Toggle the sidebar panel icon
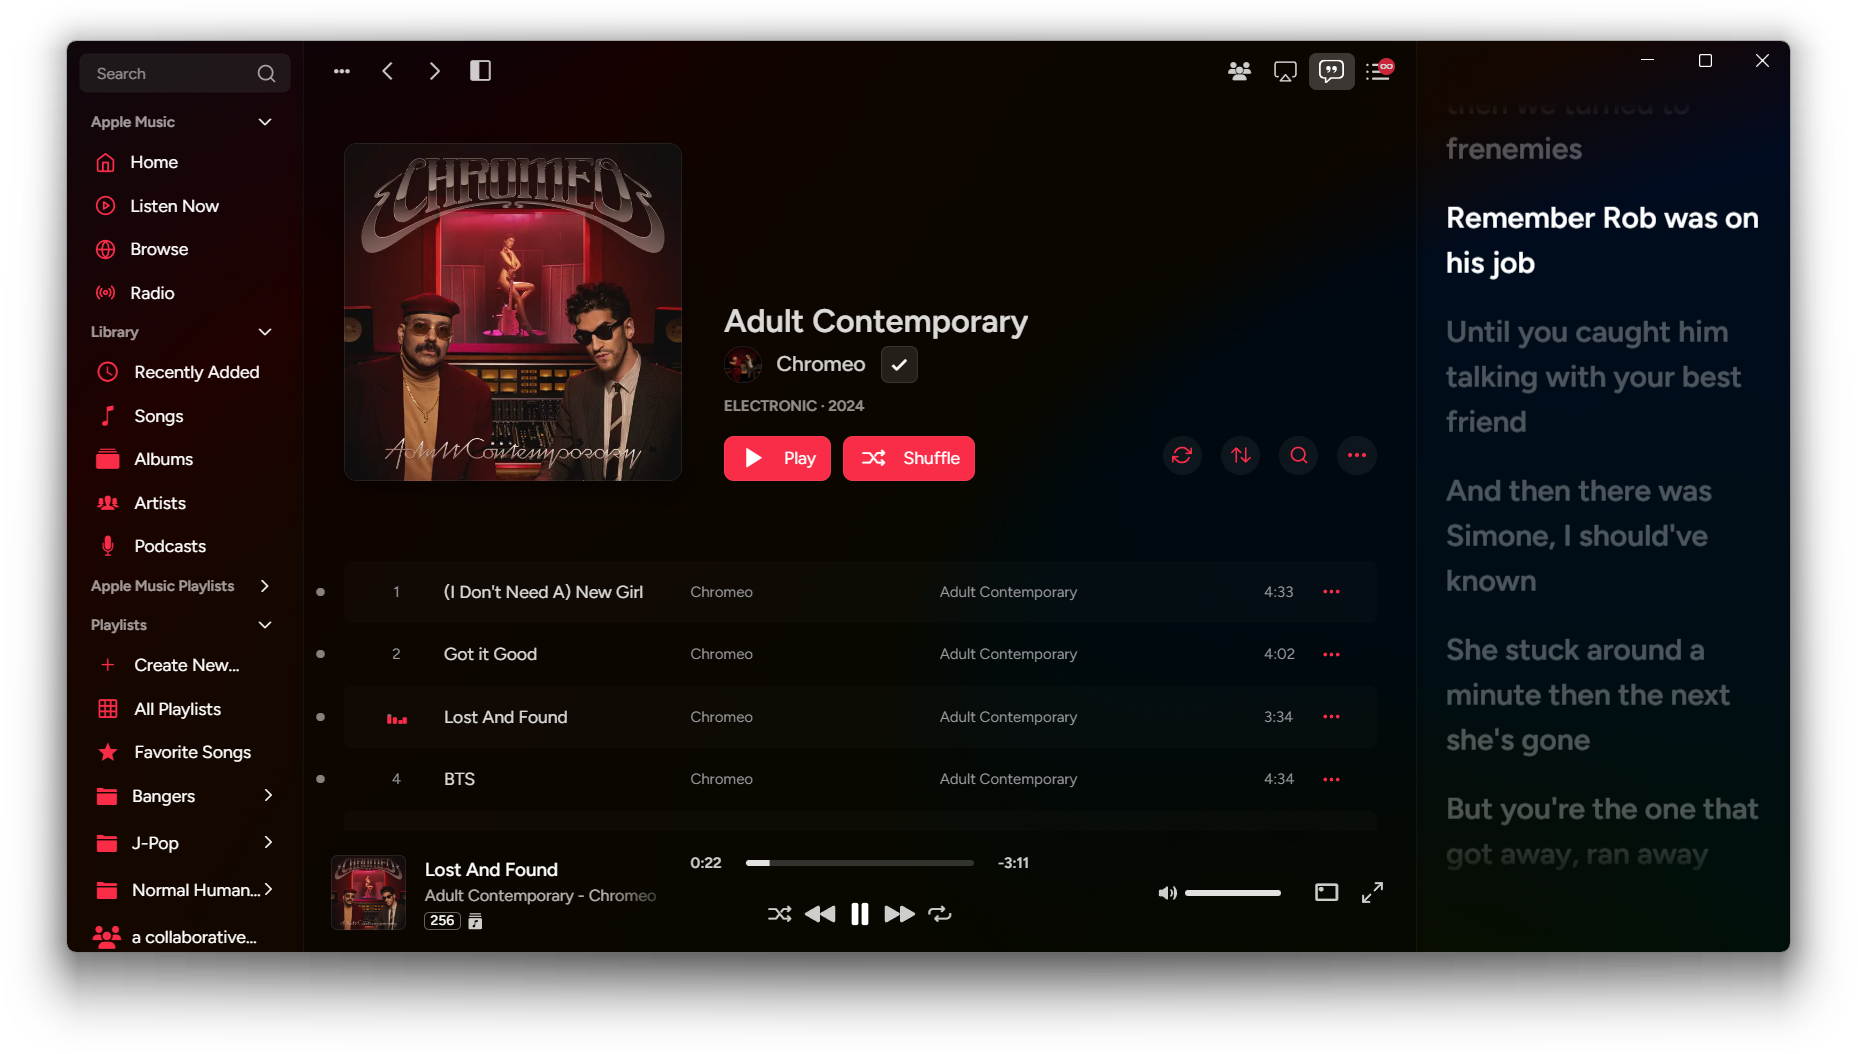The image size is (1858, 1054). click(480, 70)
